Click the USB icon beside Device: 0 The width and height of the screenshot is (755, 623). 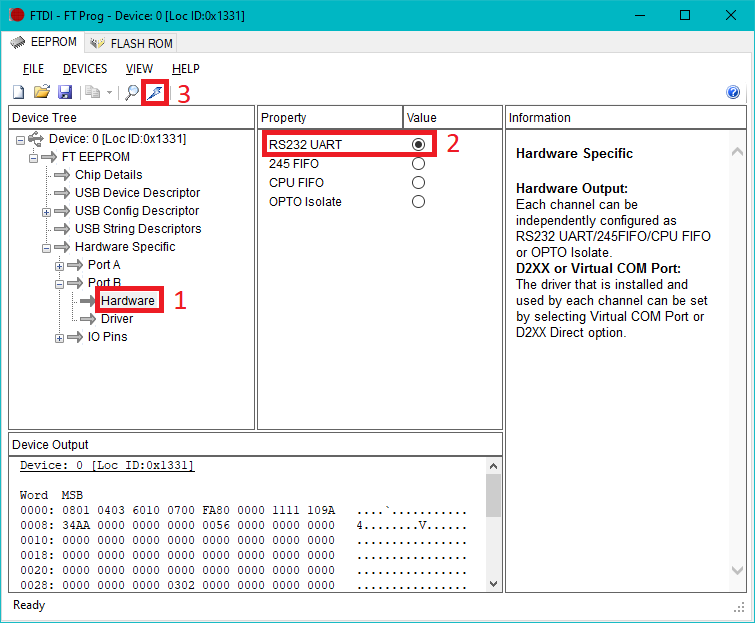pos(36,139)
